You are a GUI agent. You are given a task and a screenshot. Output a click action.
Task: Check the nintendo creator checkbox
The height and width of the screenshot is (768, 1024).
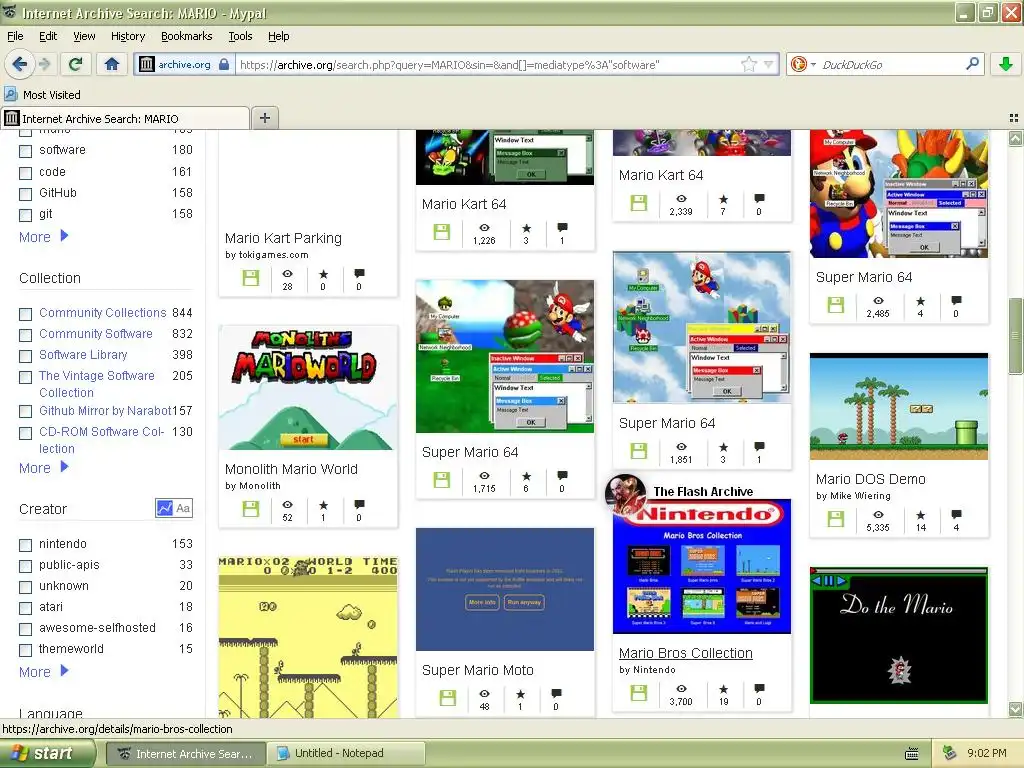[x=25, y=545]
